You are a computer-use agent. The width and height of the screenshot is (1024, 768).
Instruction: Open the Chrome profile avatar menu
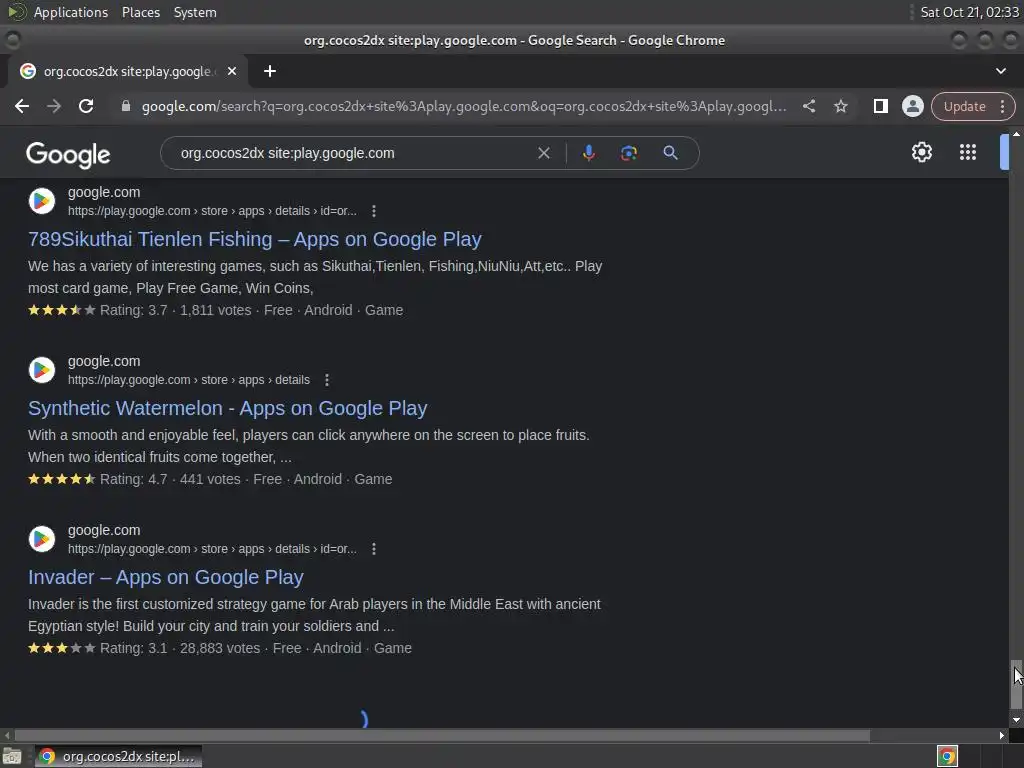point(913,106)
